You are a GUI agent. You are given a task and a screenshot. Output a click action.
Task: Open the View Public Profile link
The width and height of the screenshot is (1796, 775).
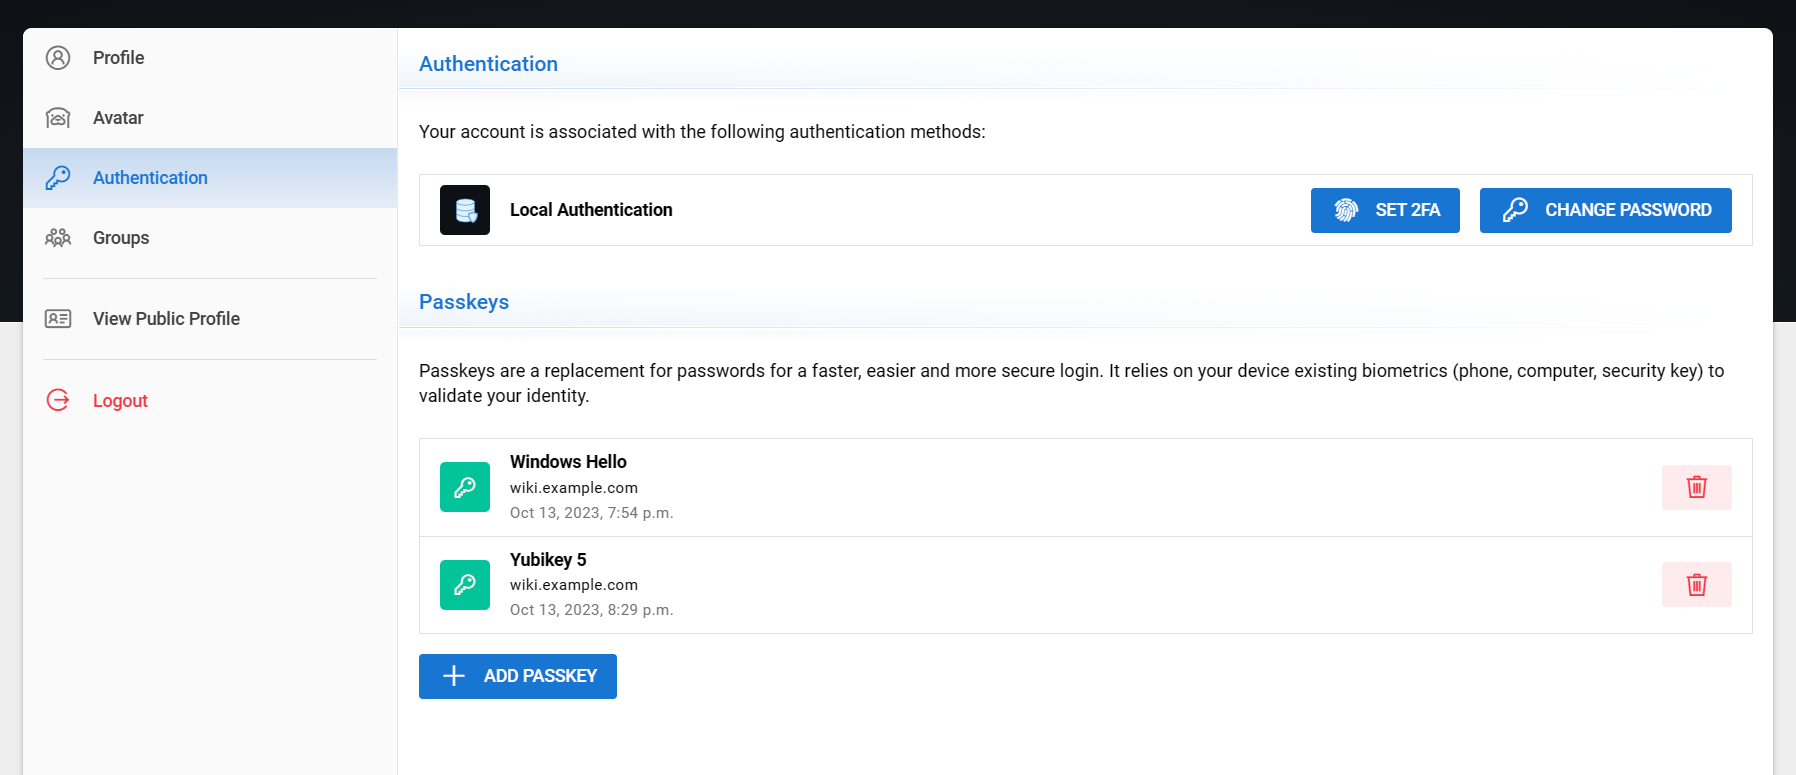[166, 319]
